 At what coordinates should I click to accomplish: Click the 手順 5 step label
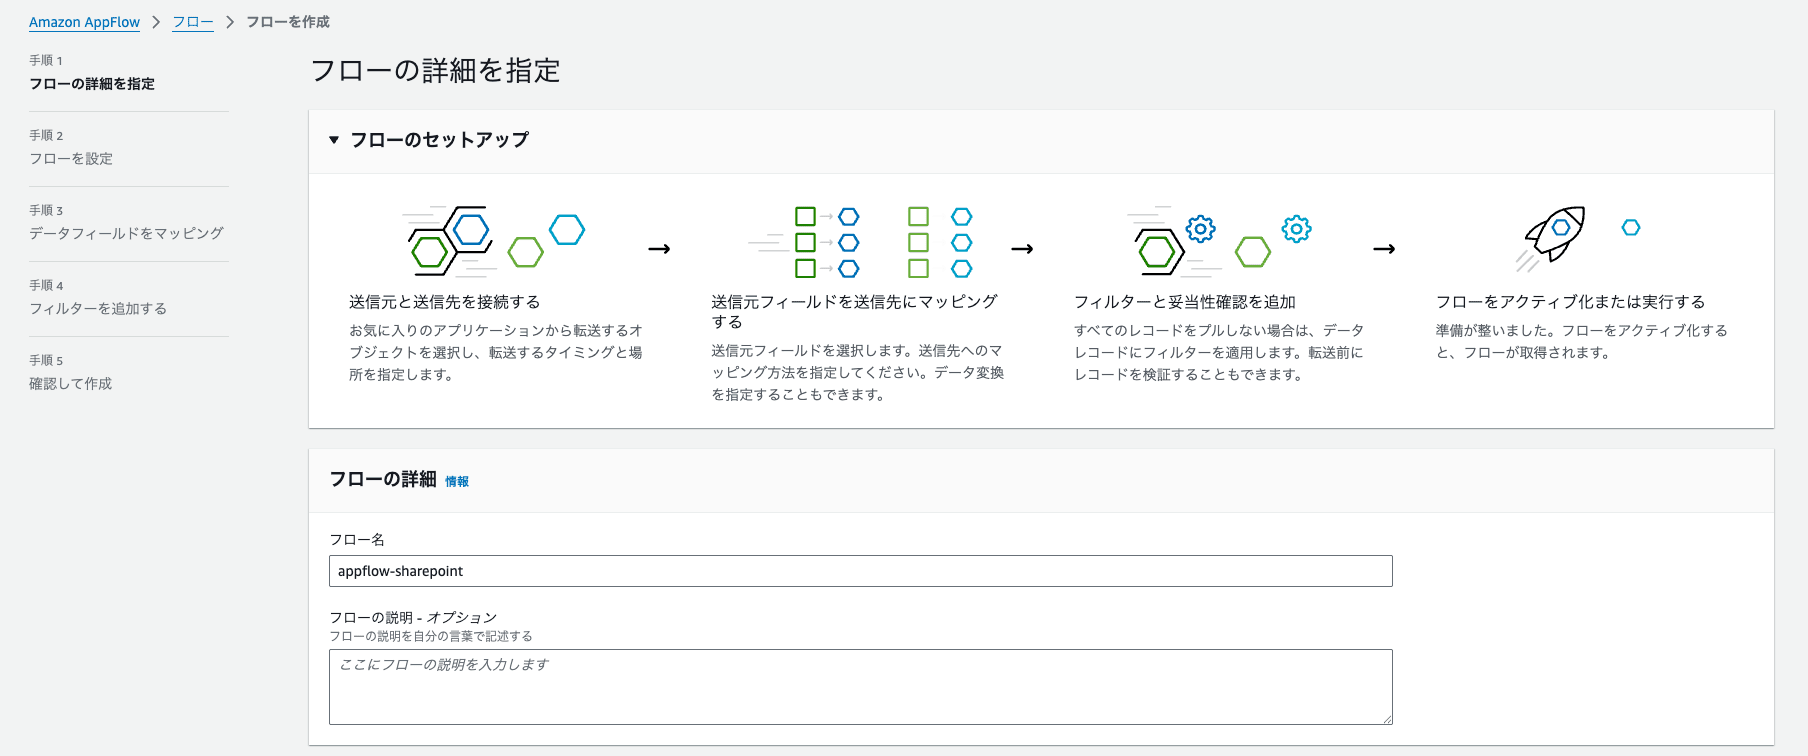(46, 361)
